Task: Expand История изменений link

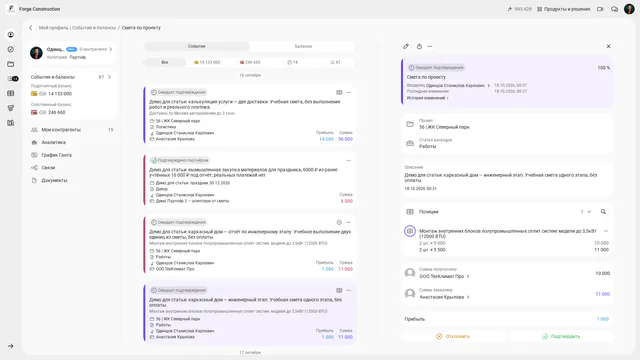Action: tap(427, 98)
